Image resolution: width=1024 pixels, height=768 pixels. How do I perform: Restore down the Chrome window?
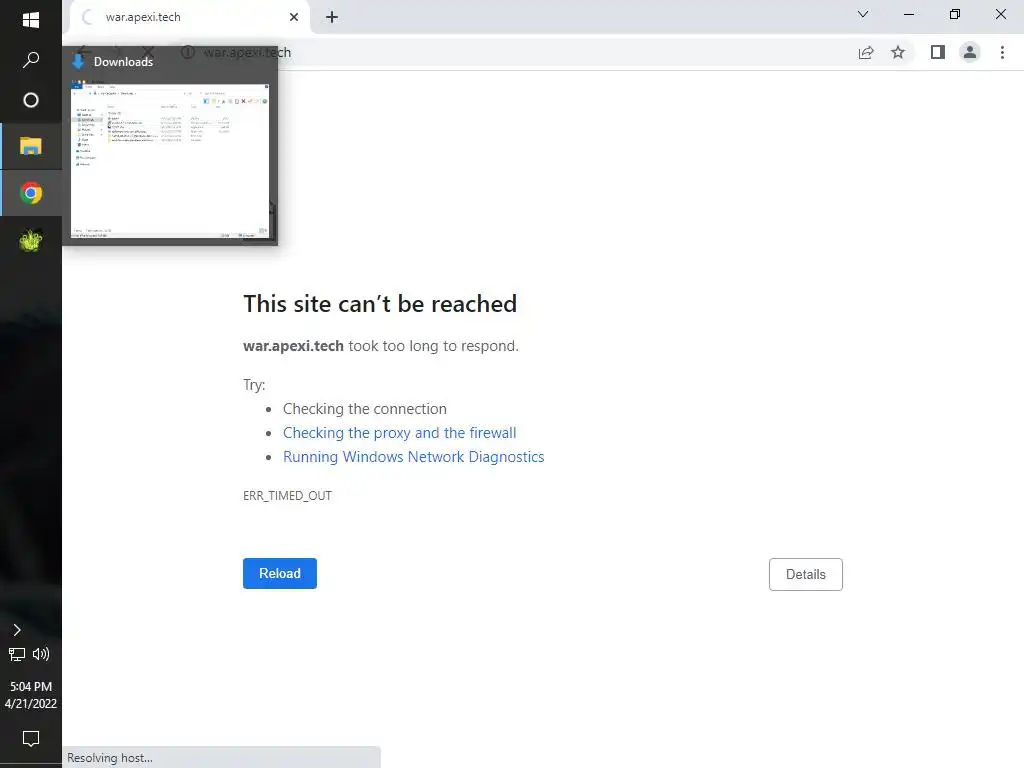click(955, 14)
